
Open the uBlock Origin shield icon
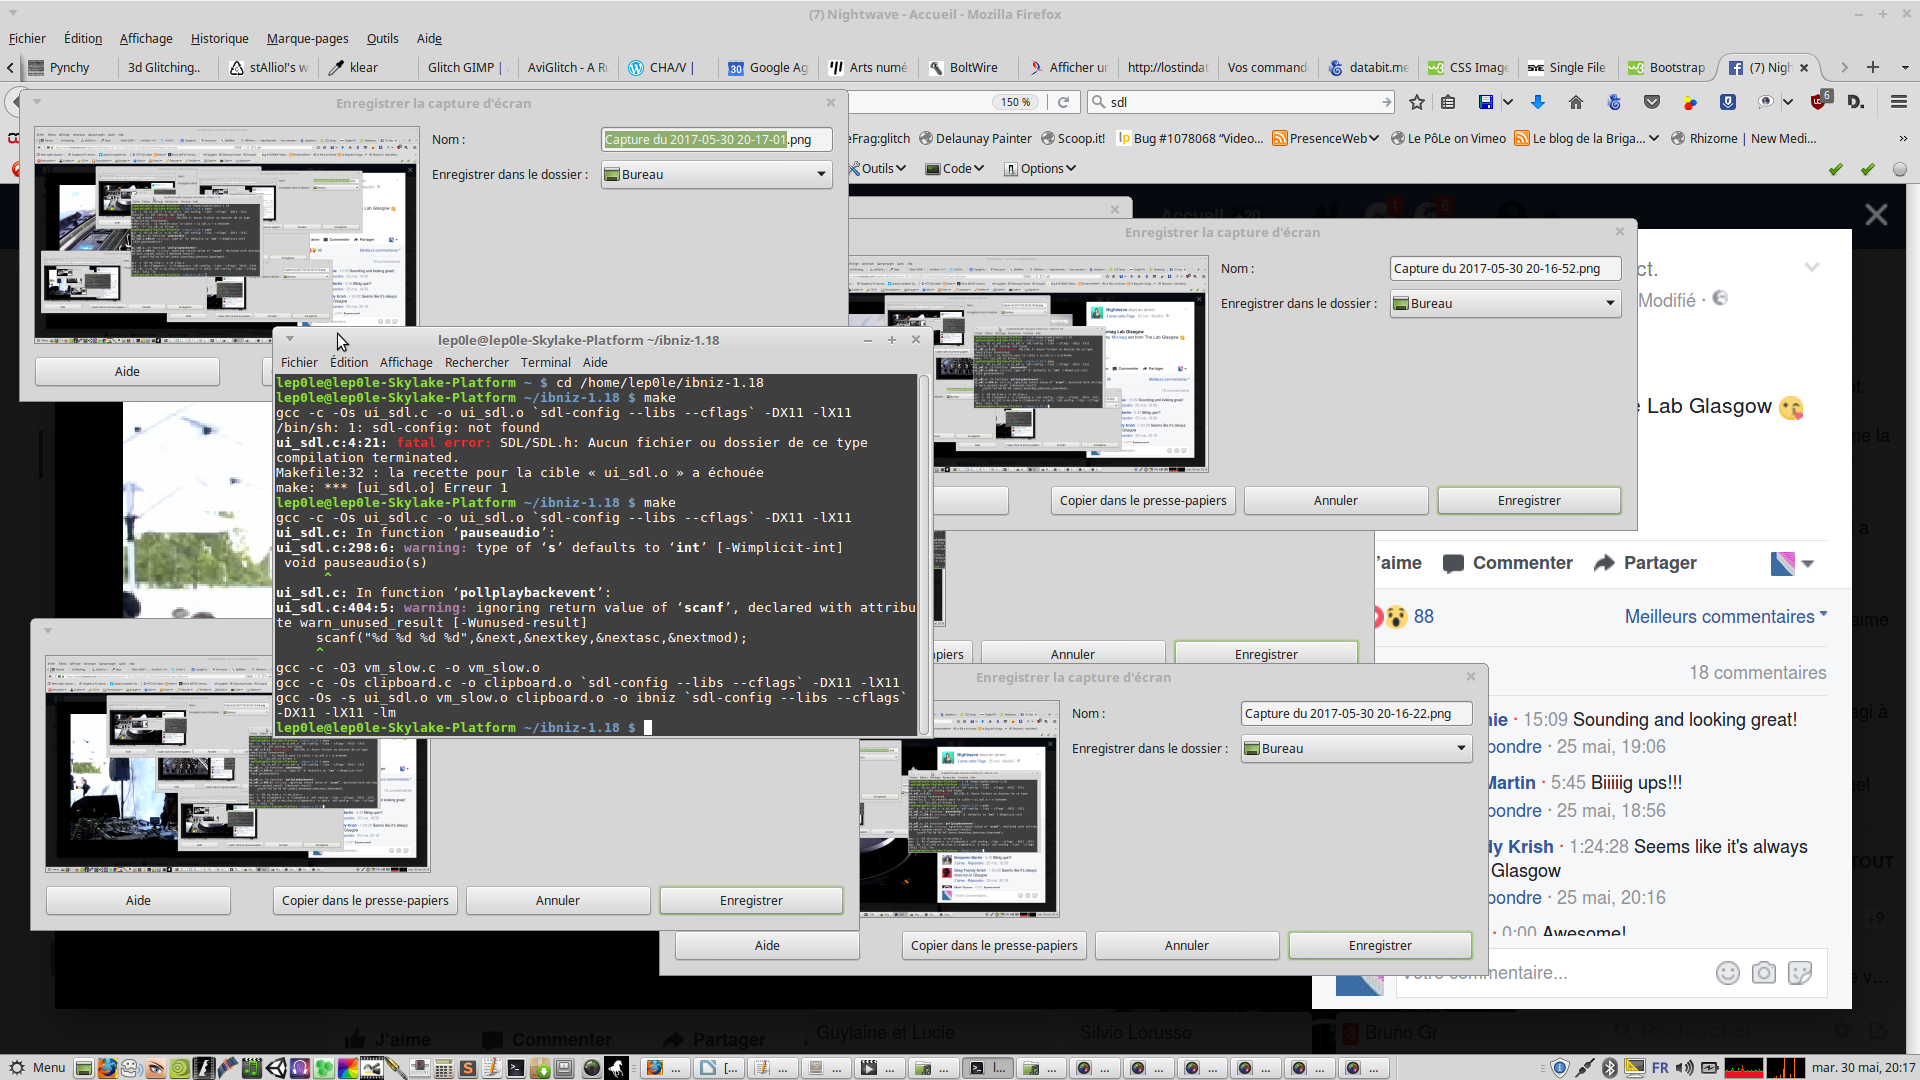click(1818, 102)
